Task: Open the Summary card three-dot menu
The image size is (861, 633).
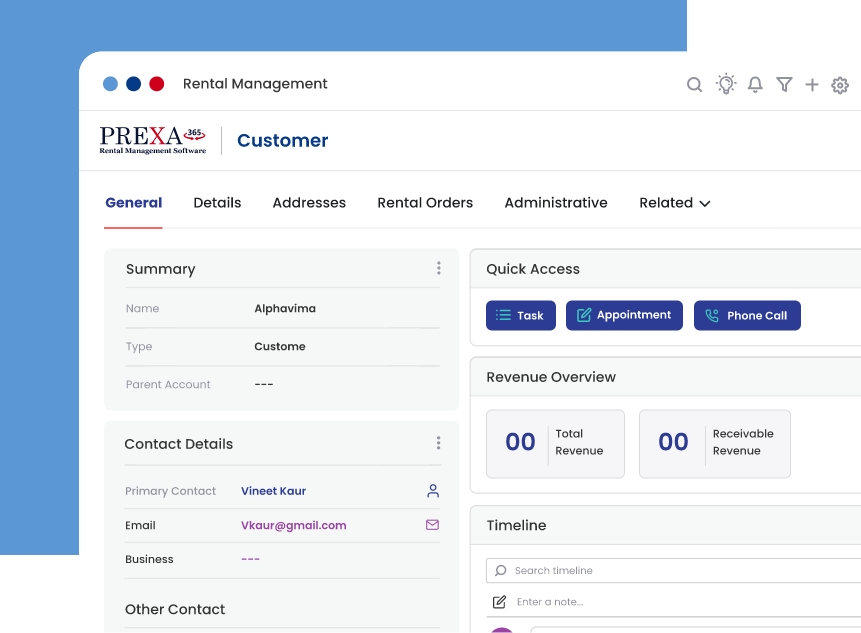Action: pos(438,268)
